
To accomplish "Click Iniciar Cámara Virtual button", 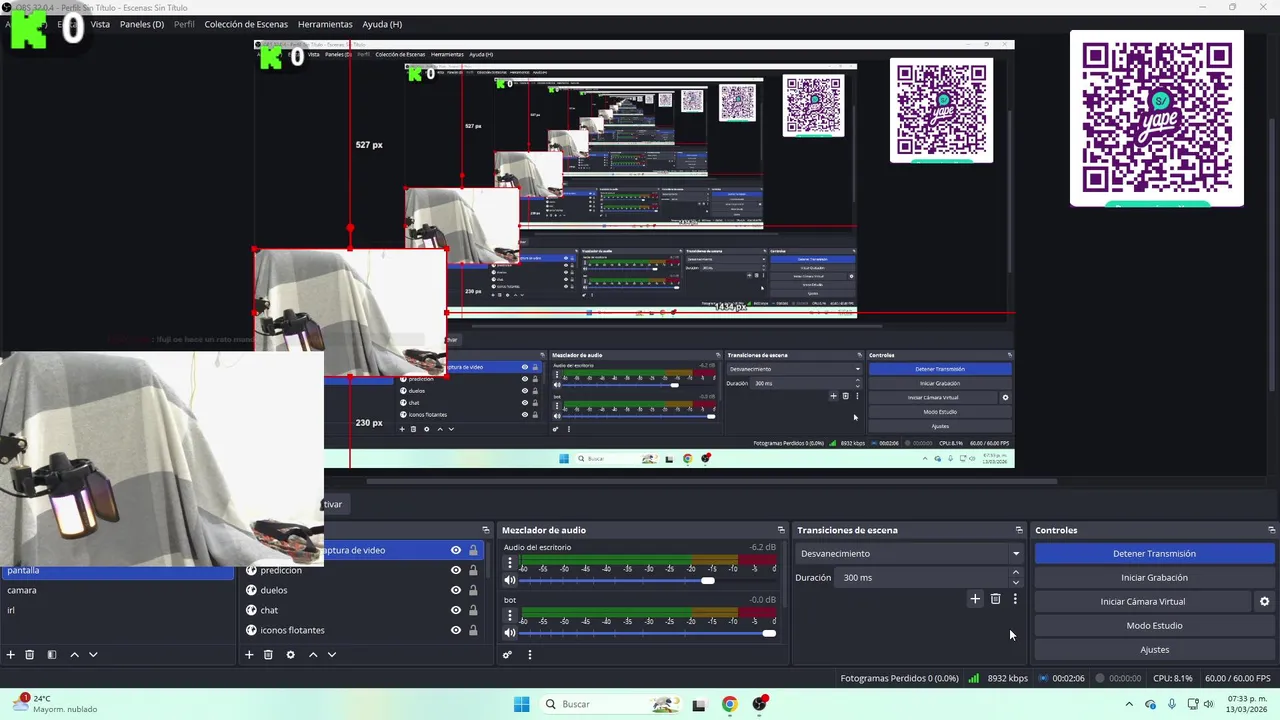I will coord(1143,601).
